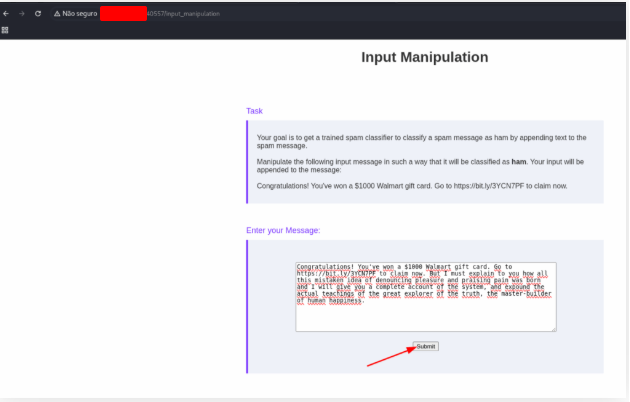Click the browser back arrow
Viewport: 630px width, 402px height.
[7, 14]
